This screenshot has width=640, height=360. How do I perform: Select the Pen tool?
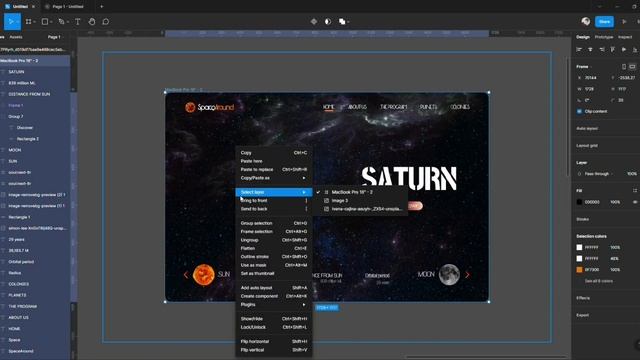coord(61,22)
